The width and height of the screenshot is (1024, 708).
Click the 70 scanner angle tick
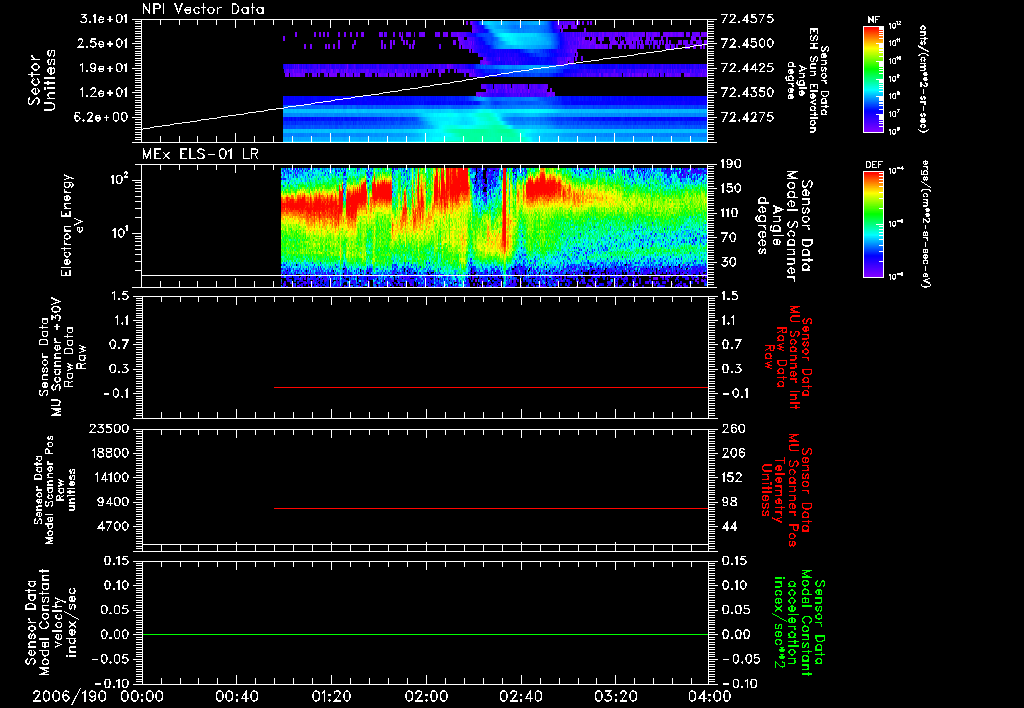(729, 238)
